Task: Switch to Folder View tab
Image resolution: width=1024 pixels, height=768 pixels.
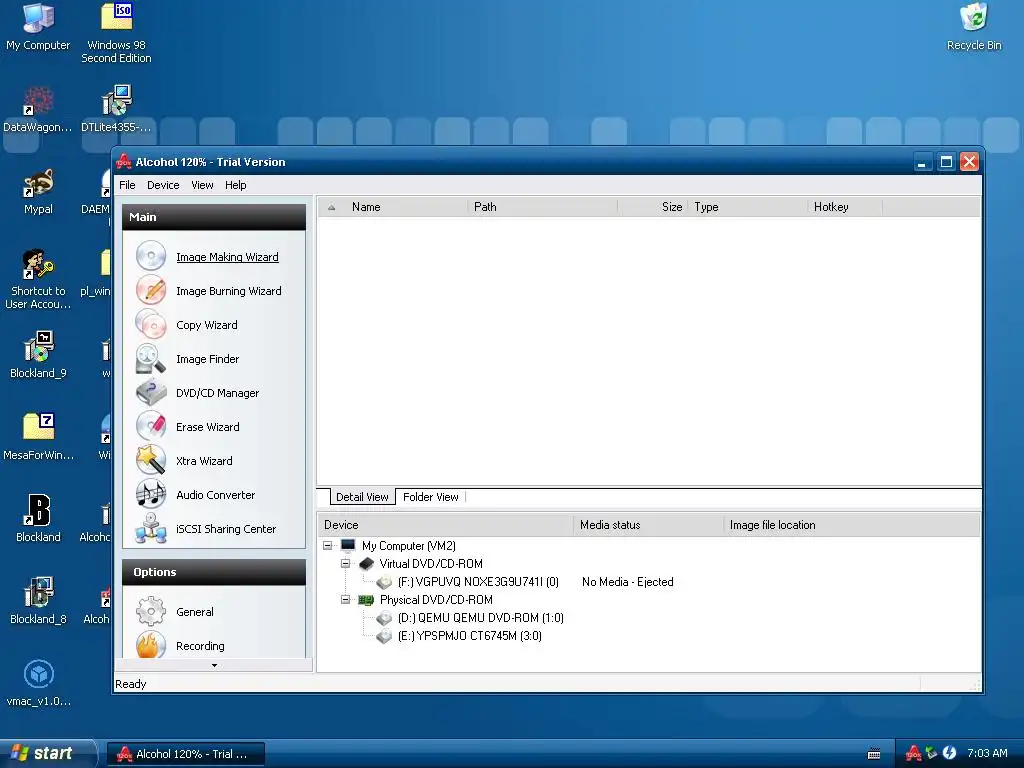Action: [x=431, y=497]
